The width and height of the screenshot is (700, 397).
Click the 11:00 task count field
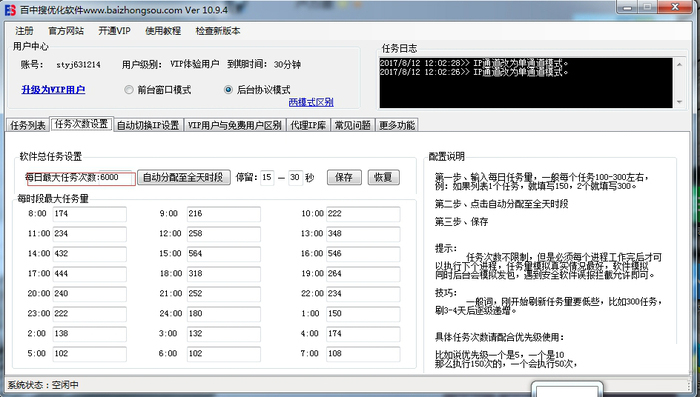click(89, 234)
